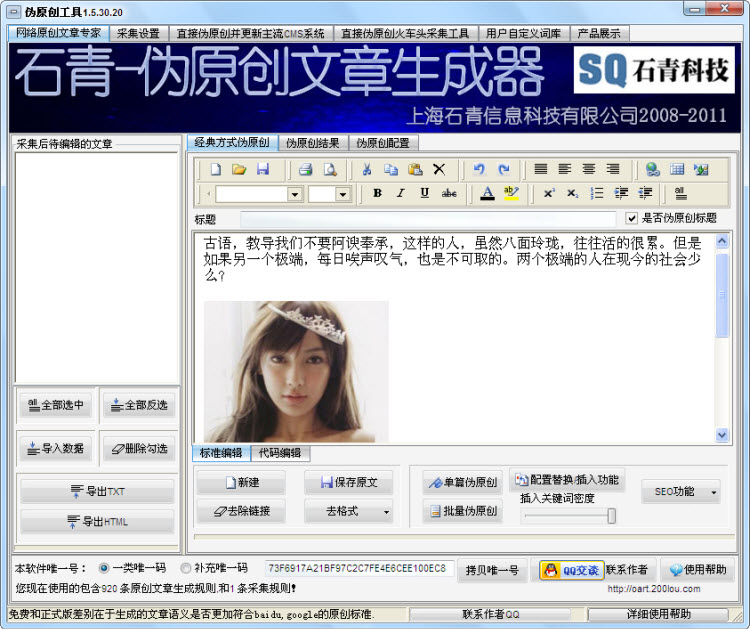Pick yellow text highlight color

[511, 193]
